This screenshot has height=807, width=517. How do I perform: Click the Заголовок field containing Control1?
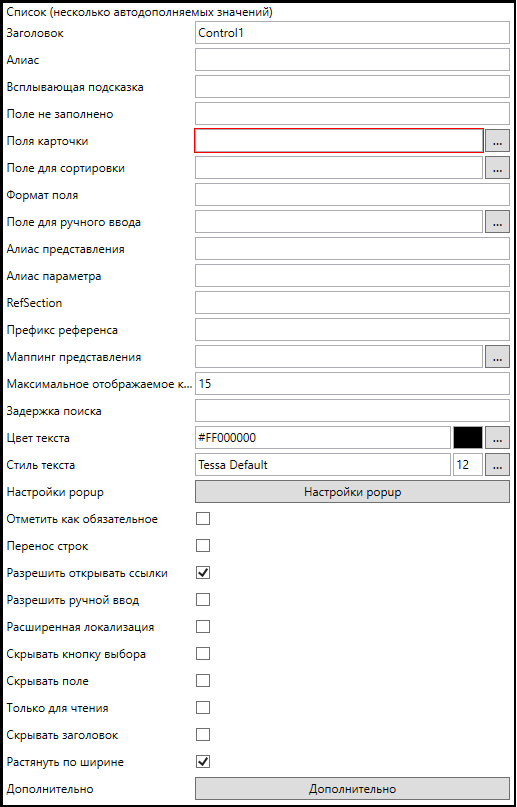352,33
